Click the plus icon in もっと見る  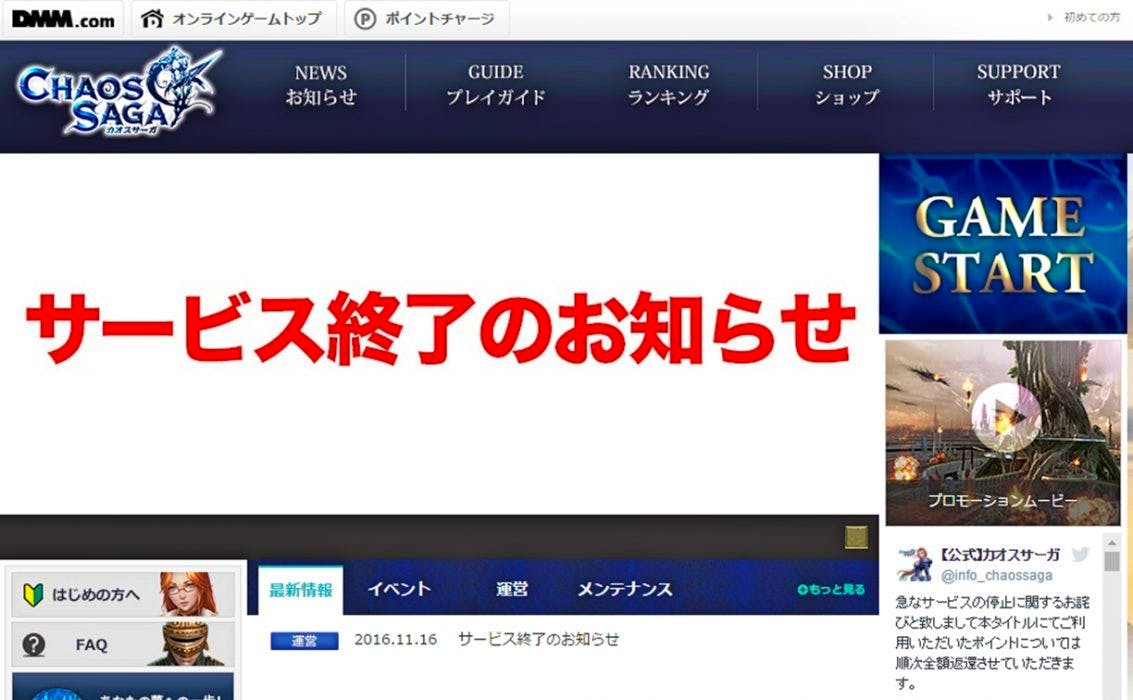(x=802, y=589)
